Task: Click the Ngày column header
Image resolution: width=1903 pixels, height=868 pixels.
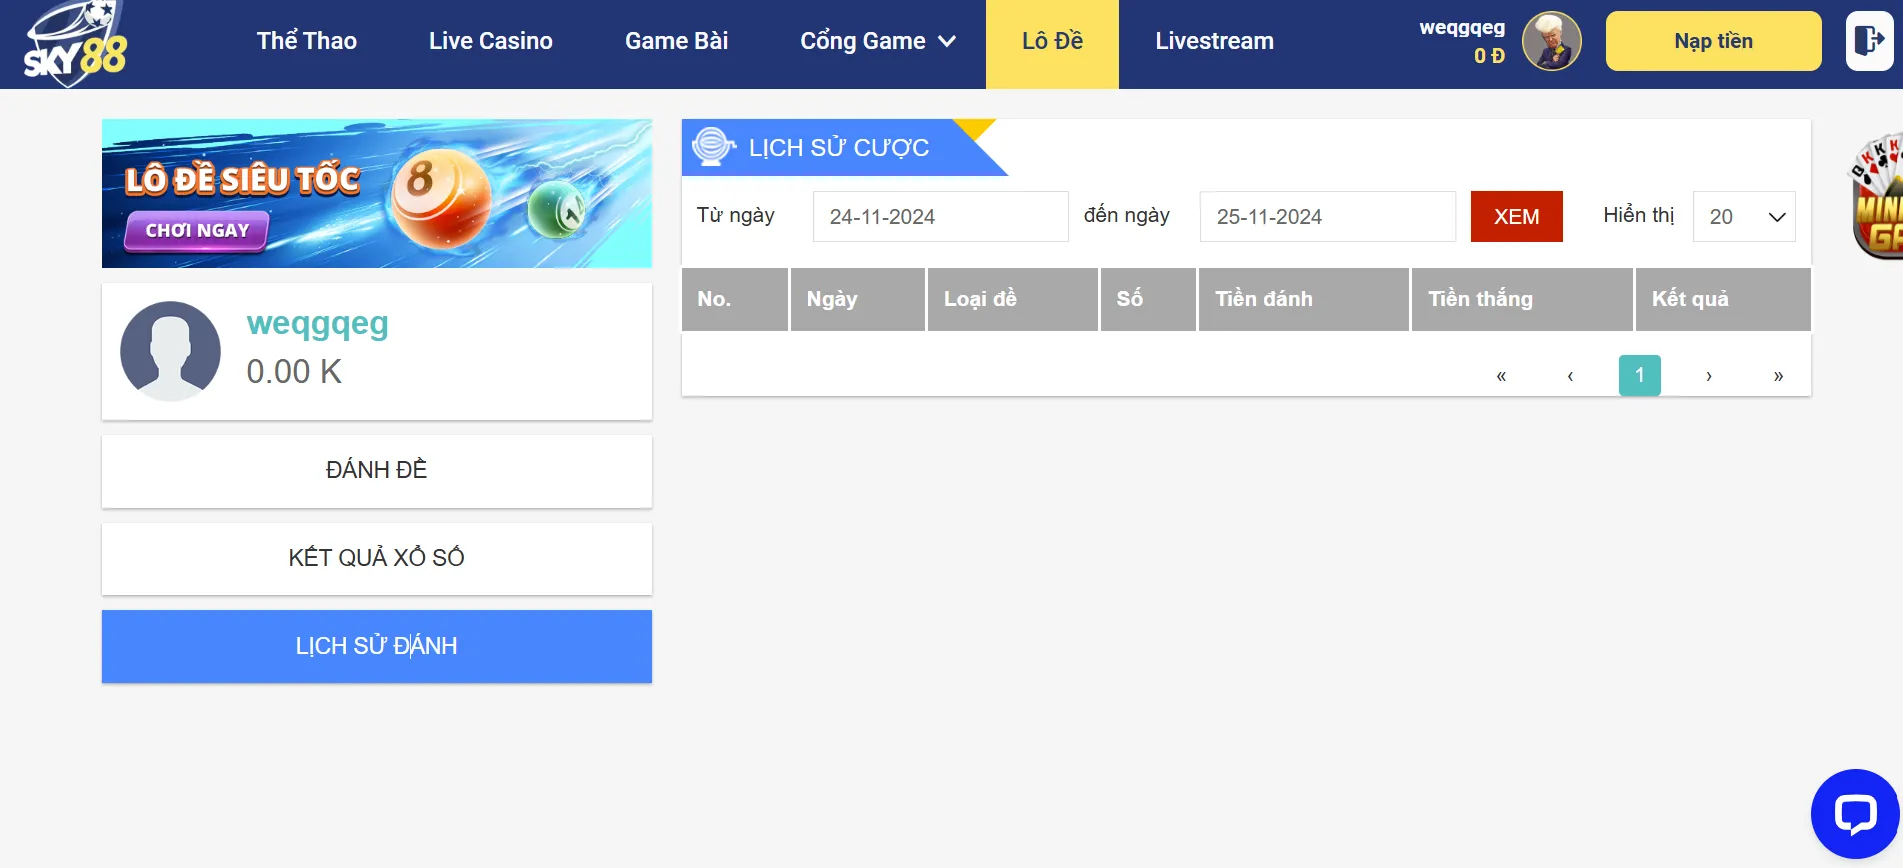Action: (858, 299)
